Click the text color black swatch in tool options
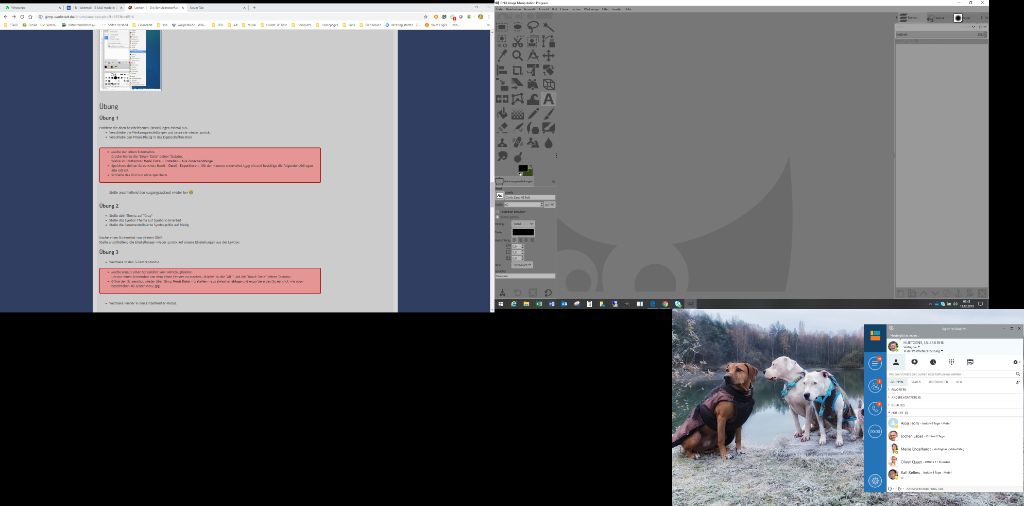Image resolution: width=1024 pixels, height=506 pixels. point(523,232)
